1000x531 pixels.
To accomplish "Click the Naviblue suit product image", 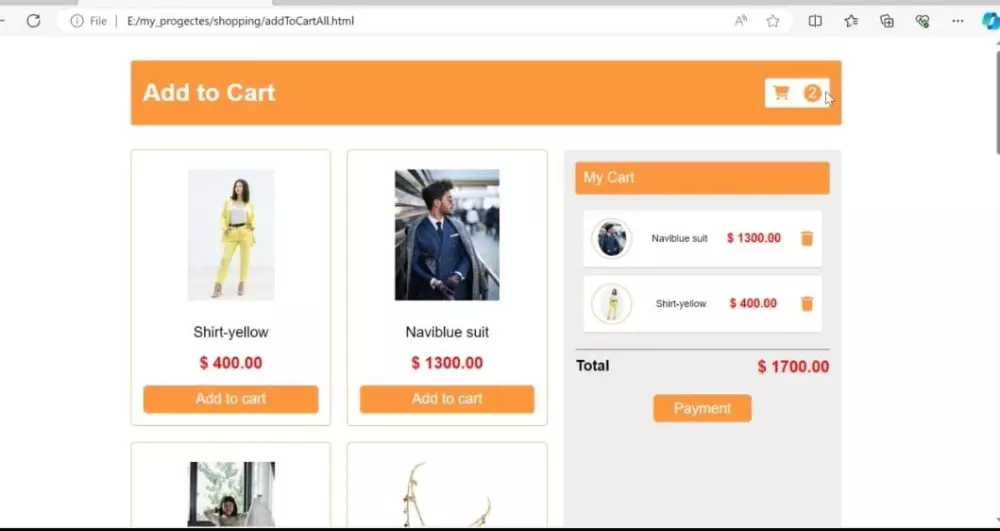I will pos(447,235).
